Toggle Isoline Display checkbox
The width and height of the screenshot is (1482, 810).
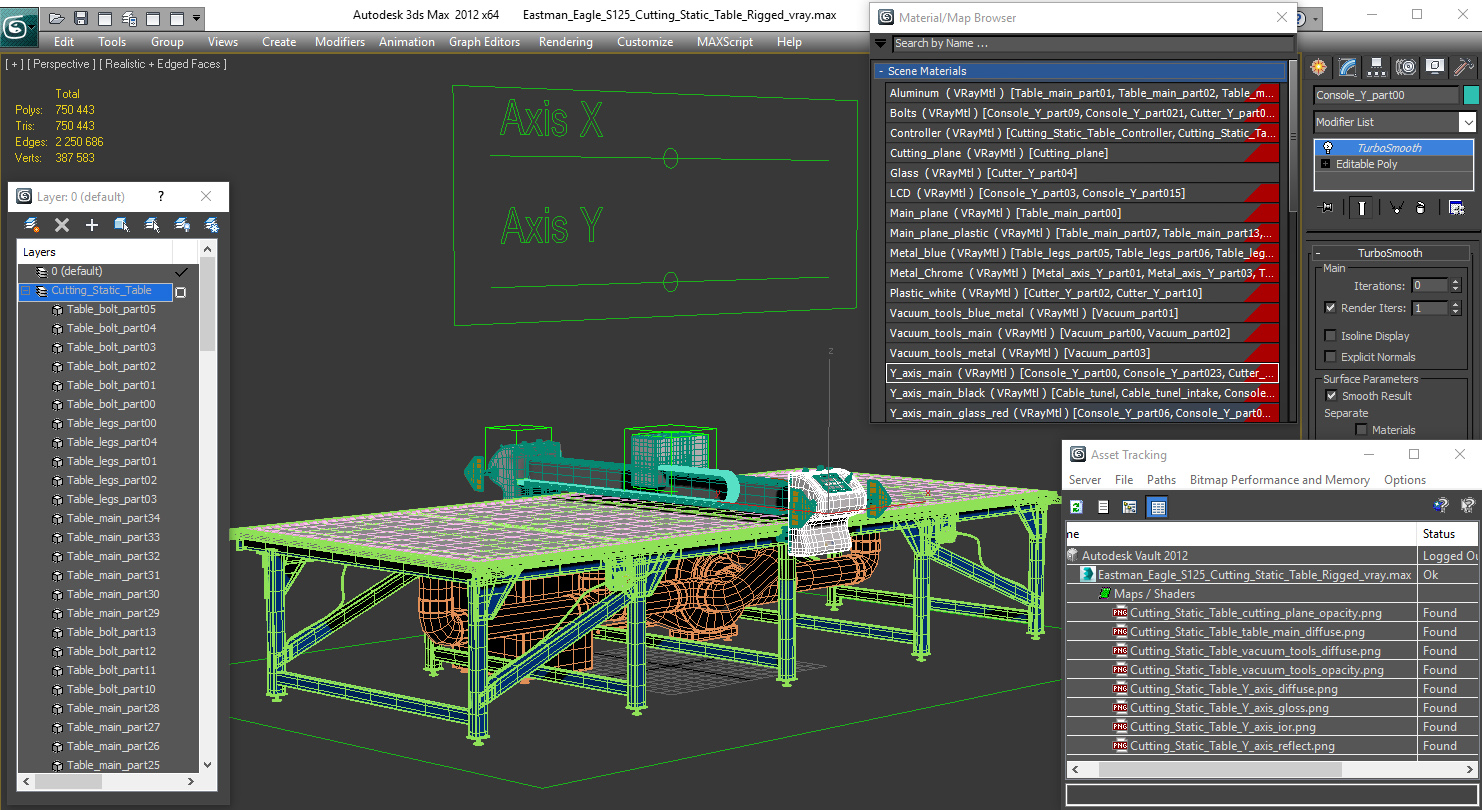pyautogui.click(x=1330, y=336)
